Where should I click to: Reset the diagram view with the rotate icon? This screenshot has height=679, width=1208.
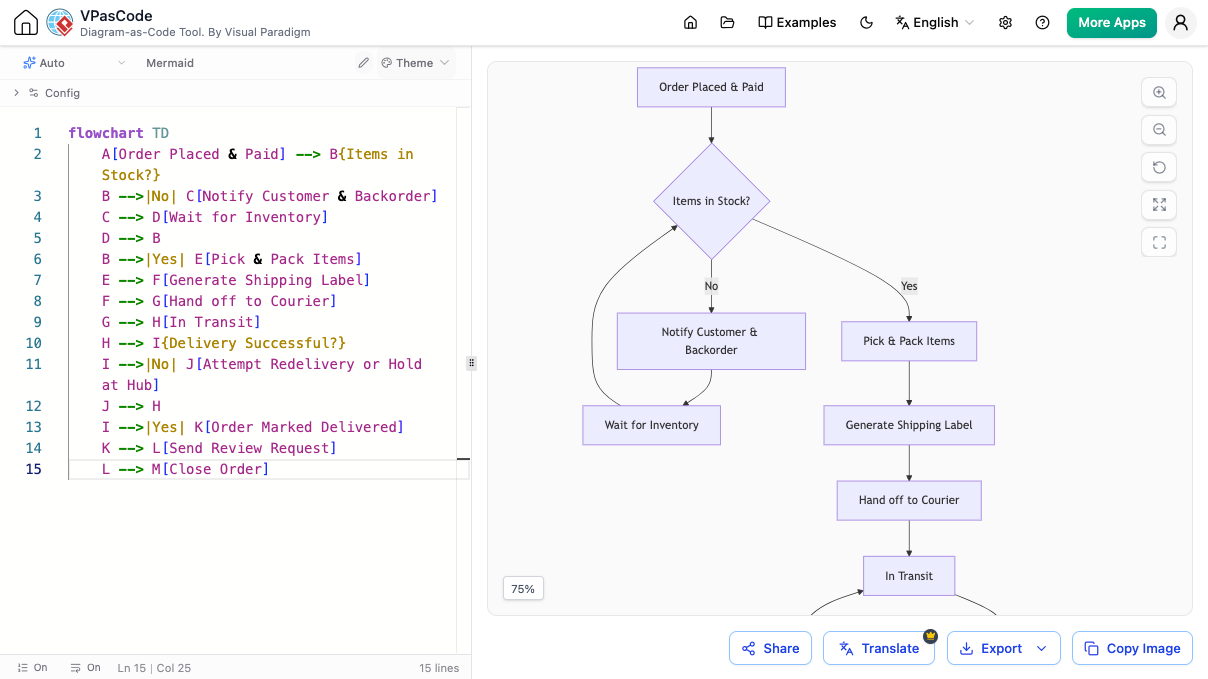tap(1159, 167)
